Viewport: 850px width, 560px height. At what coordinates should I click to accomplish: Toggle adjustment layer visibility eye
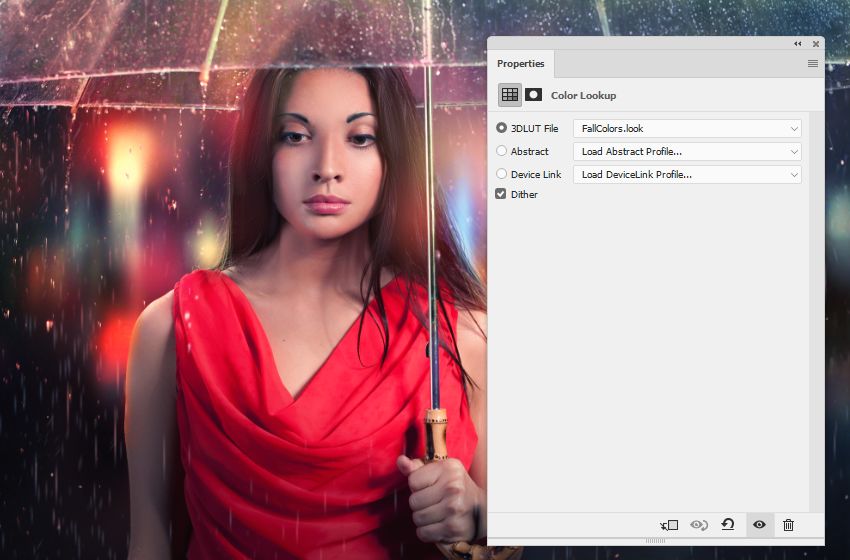(x=759, y=524)
